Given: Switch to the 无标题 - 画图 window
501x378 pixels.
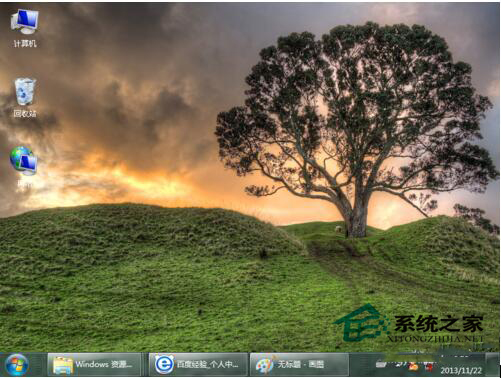Looking at the screenshot, I should pyautogui.click(x=299, y=365).
